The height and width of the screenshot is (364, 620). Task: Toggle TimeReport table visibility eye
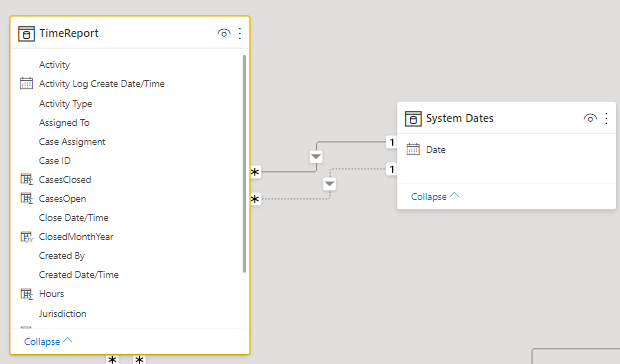224,33
